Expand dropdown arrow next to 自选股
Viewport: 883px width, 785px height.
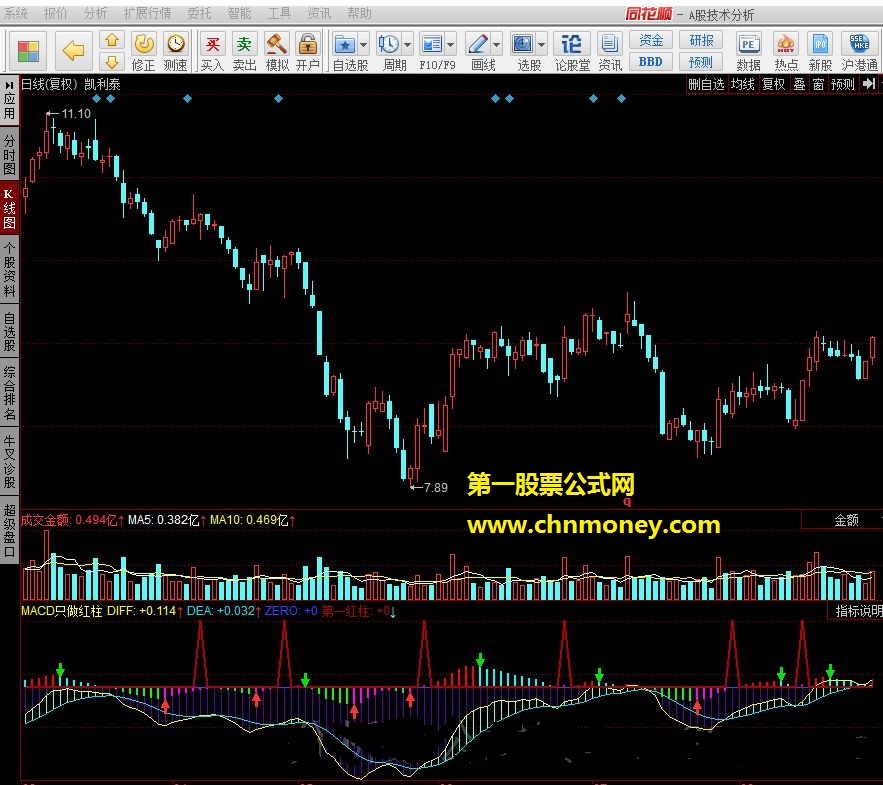(x=363, y=44)
